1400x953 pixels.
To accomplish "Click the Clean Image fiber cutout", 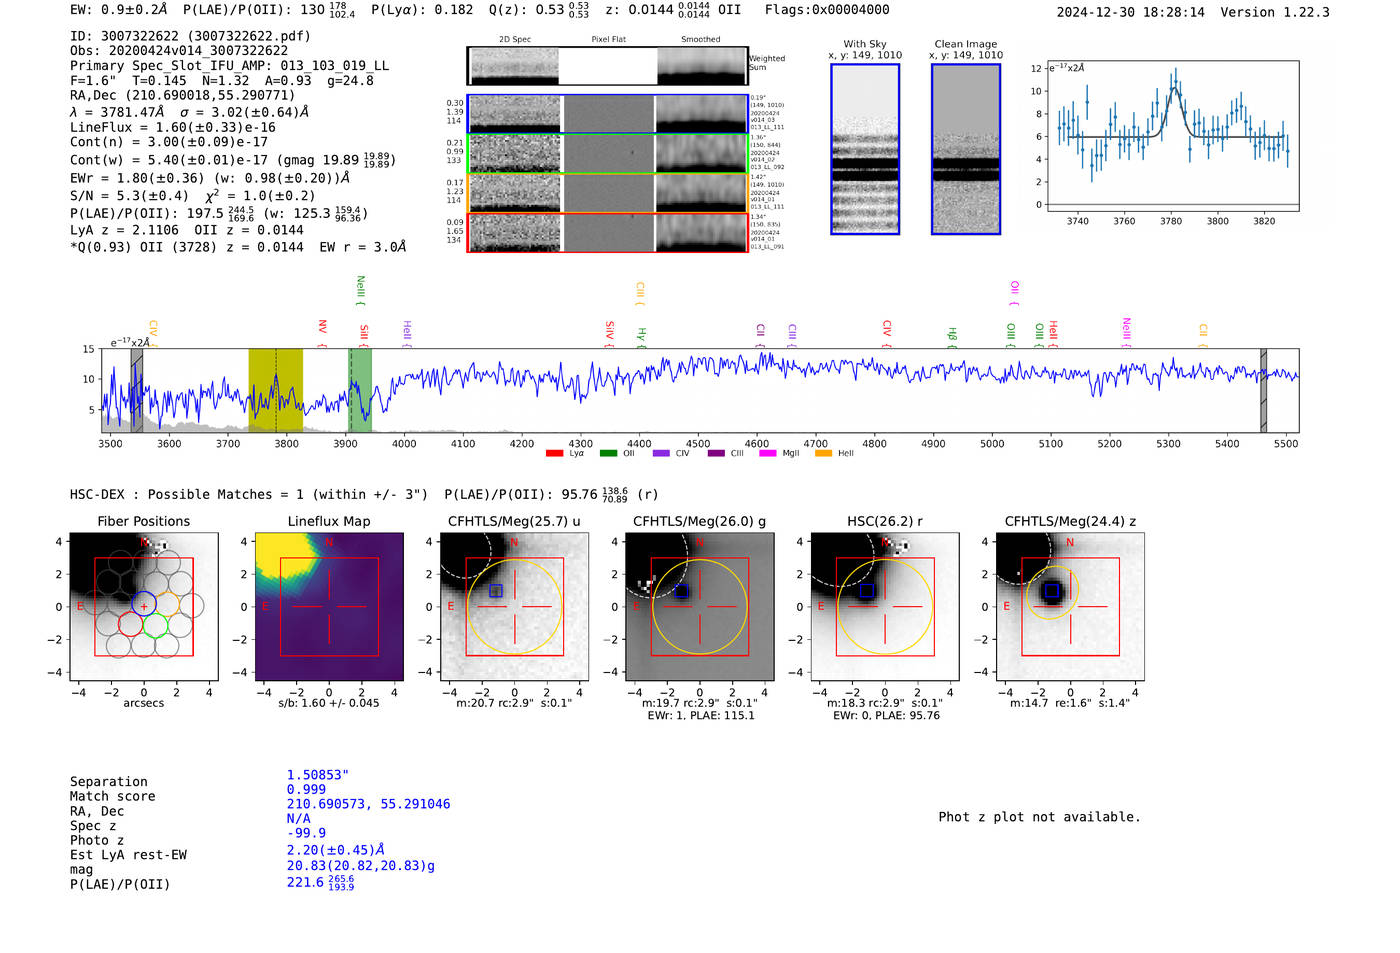I will [x=966, y=149].
